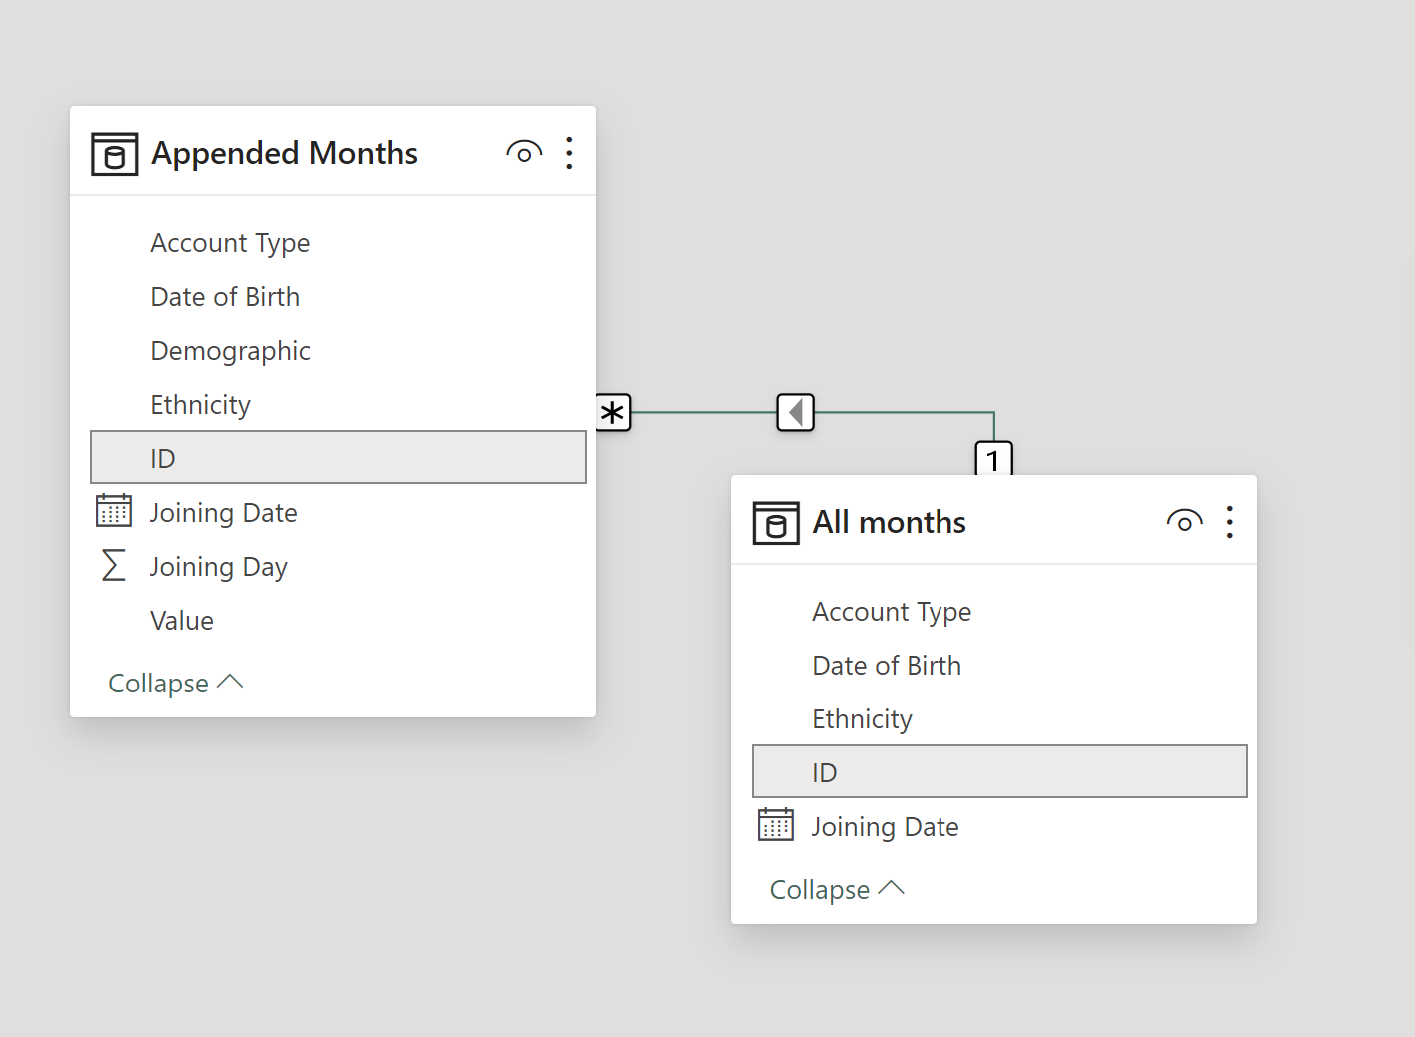Click the Appended Months table title

click(x=284, y=153)
